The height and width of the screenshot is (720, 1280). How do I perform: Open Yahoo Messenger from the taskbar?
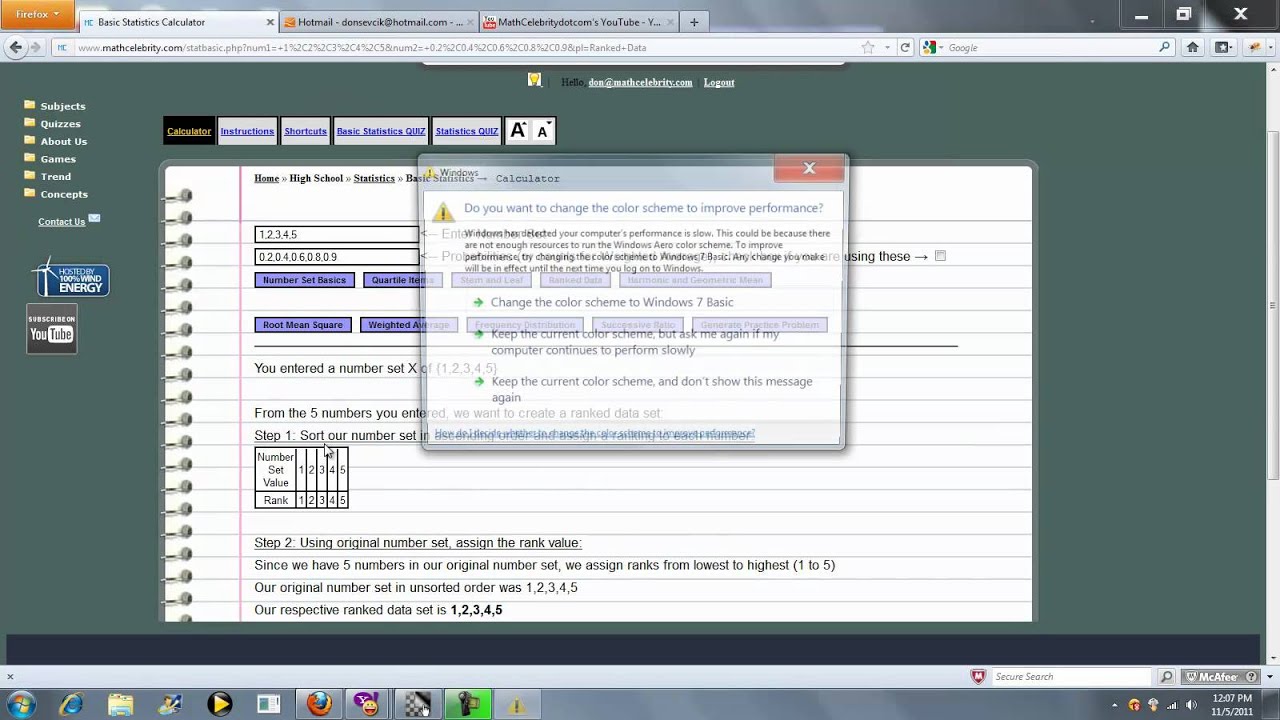[x=369, y=704]
